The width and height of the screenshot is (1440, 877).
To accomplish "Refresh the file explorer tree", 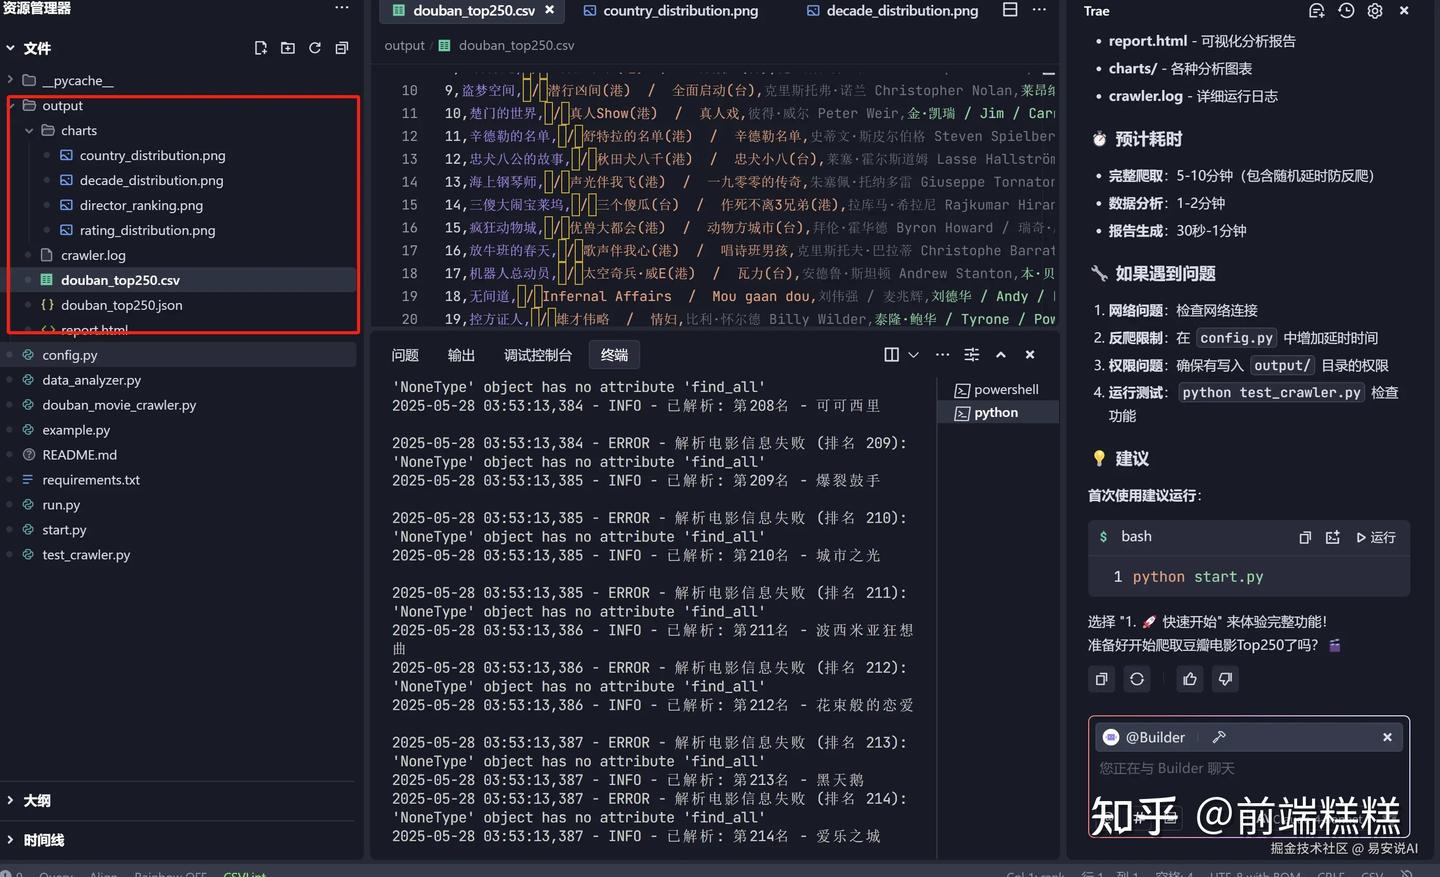I will click(x=315, y=48).
